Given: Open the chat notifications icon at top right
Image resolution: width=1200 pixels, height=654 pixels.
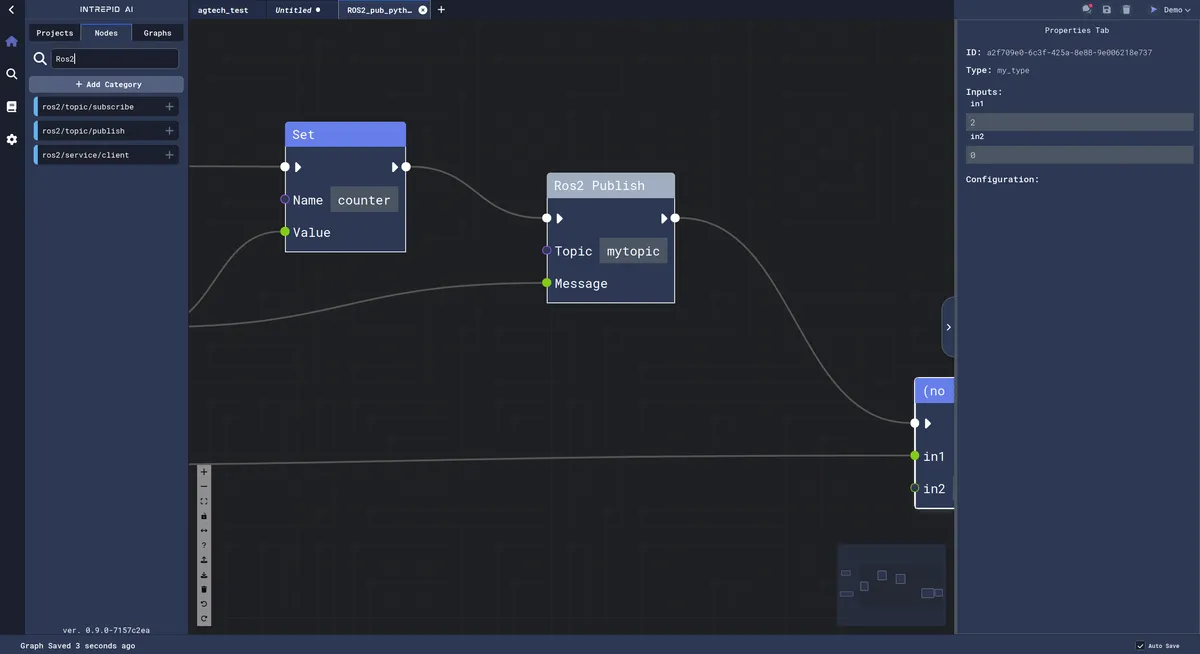Looking at the screenshot, I should tap(1087, 9).
